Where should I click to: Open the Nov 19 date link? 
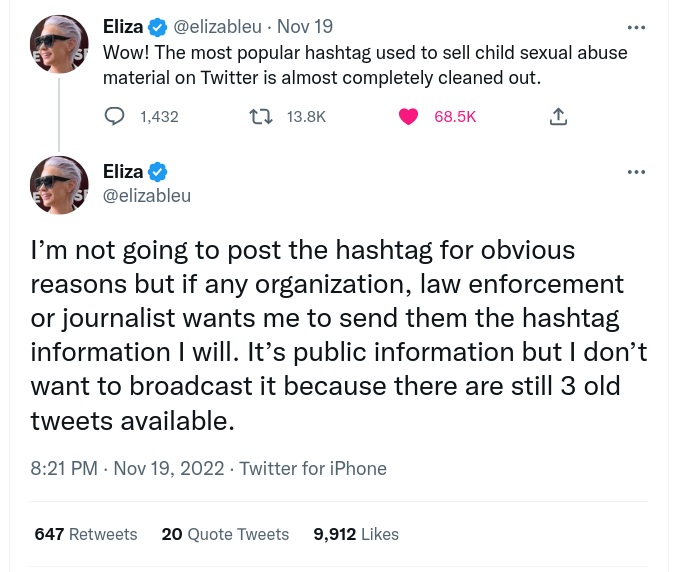click(305, 27)
